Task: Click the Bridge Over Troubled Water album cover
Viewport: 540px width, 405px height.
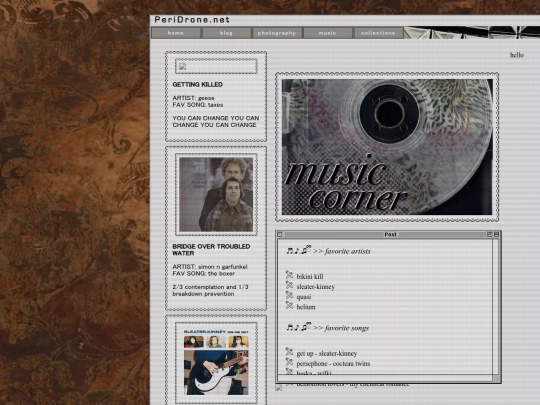Action: tap(216, 194)
